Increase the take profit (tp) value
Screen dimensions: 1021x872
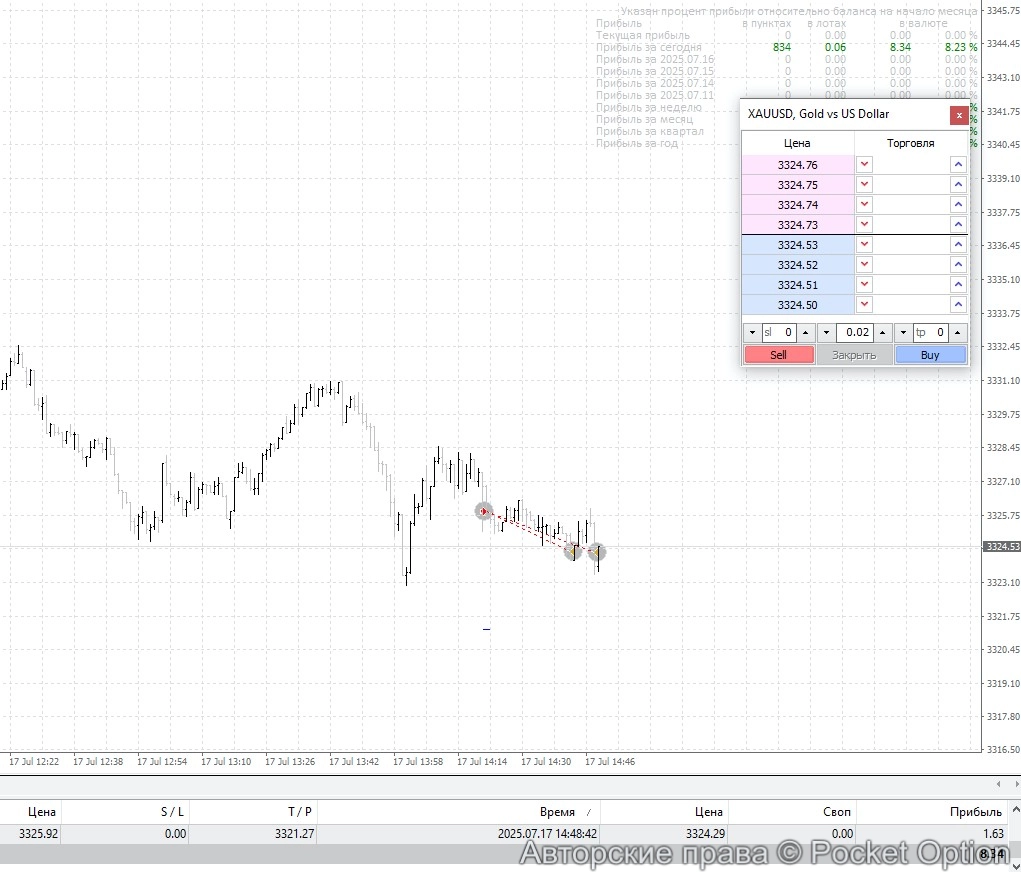pyautogui.click(x=958, y=333)
